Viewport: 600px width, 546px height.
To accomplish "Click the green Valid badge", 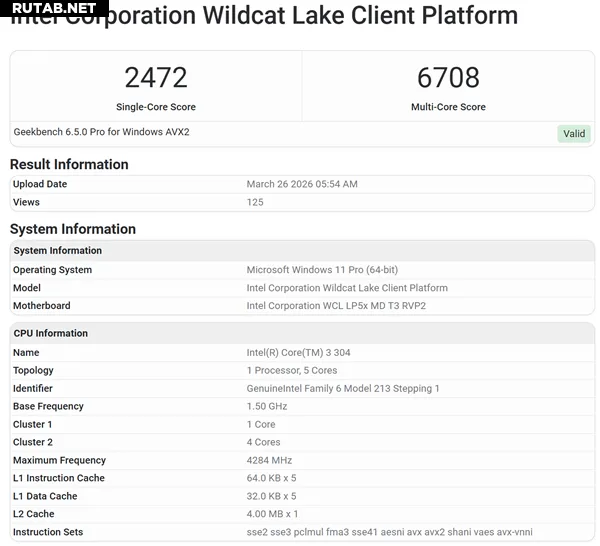I will click(574, 134).
